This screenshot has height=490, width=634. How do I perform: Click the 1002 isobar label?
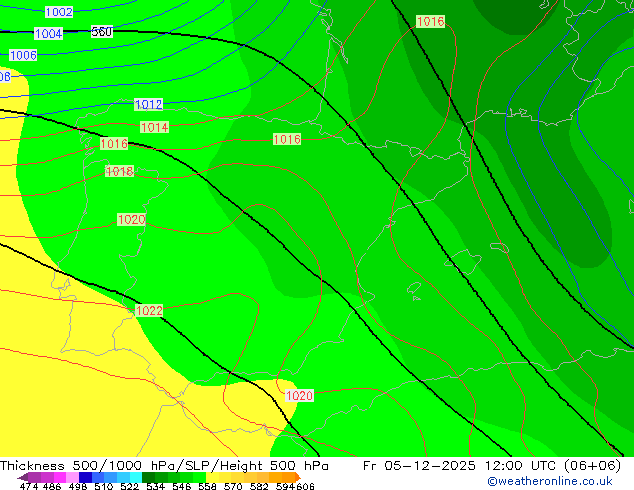pos(59,12)
